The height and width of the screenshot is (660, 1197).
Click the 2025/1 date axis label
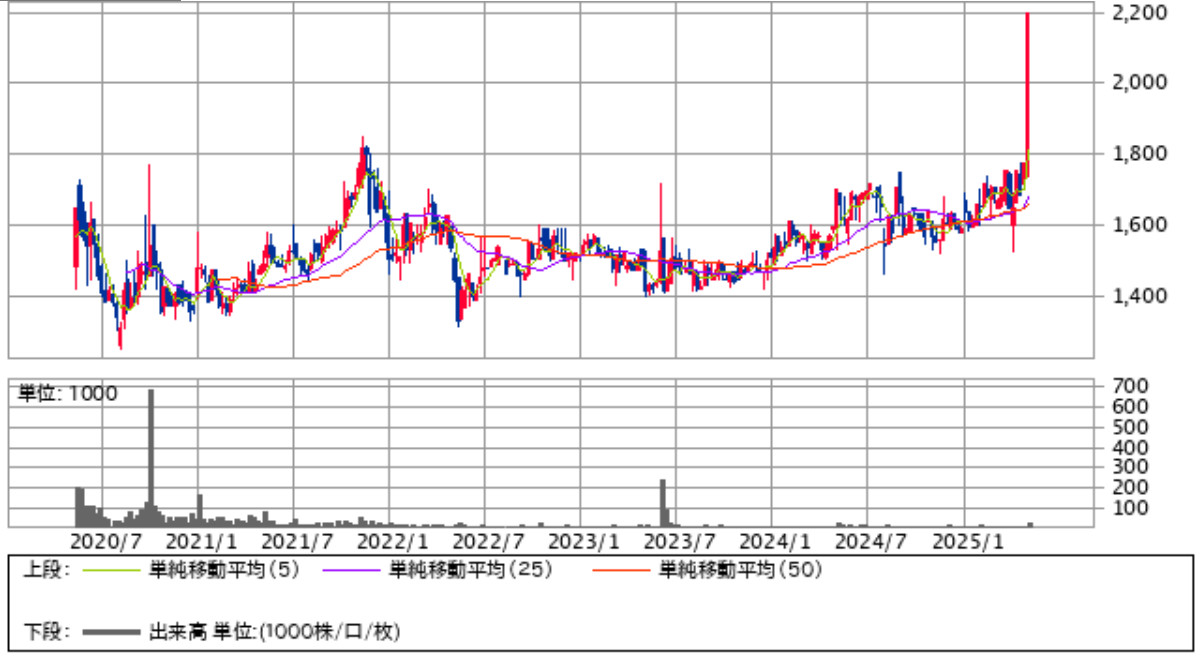(x=968, y=542)
